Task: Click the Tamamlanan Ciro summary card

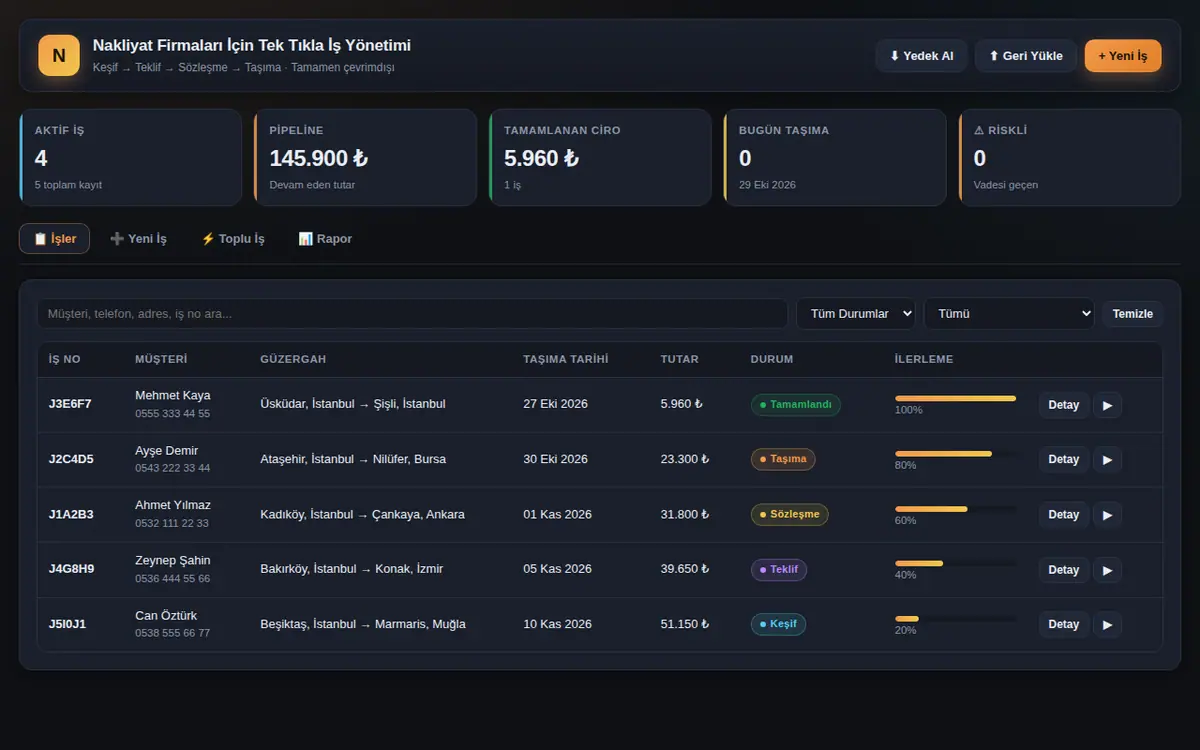Action: coord(600,158)
